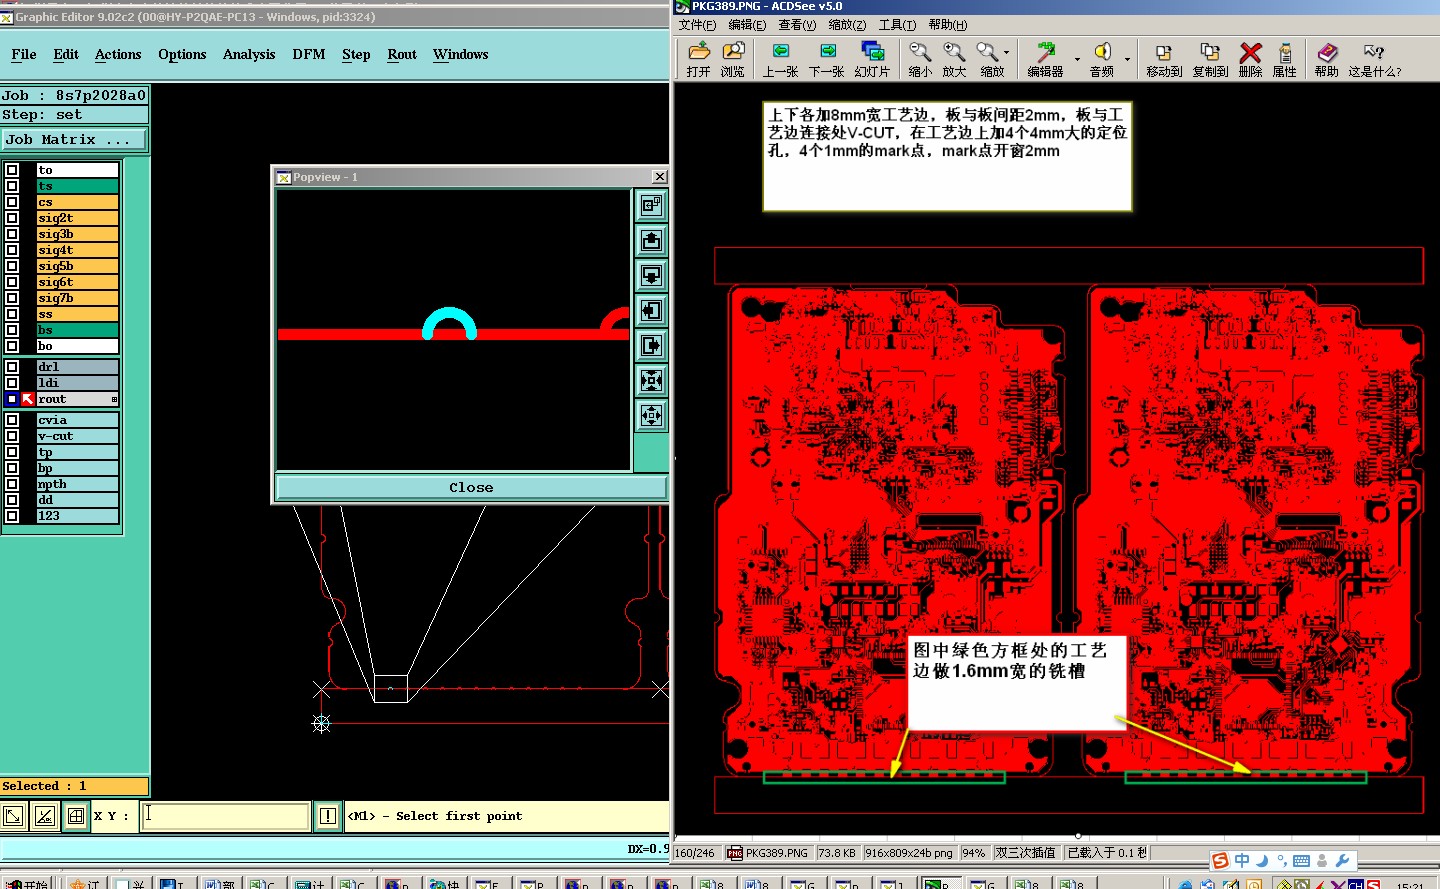1440x889 pixels.
Task: Click the Job Matrix ... button
Action: tap(74, 140)
